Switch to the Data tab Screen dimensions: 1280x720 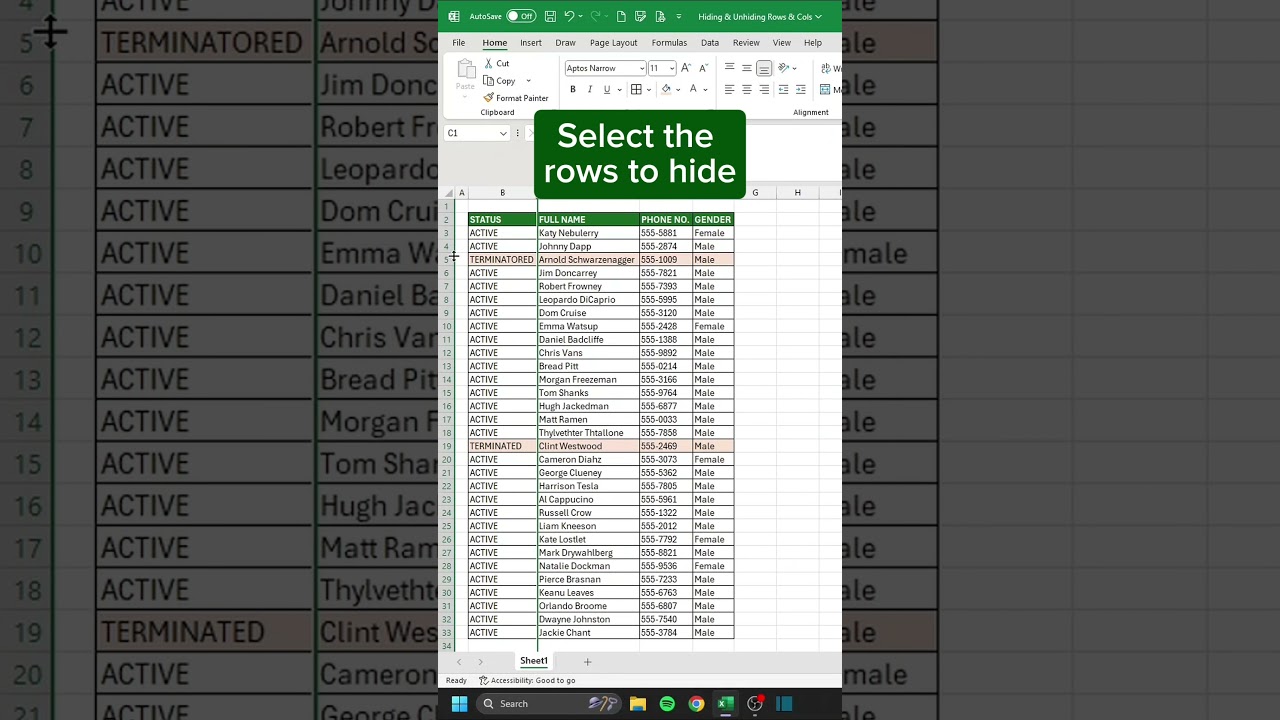[710, 43]
